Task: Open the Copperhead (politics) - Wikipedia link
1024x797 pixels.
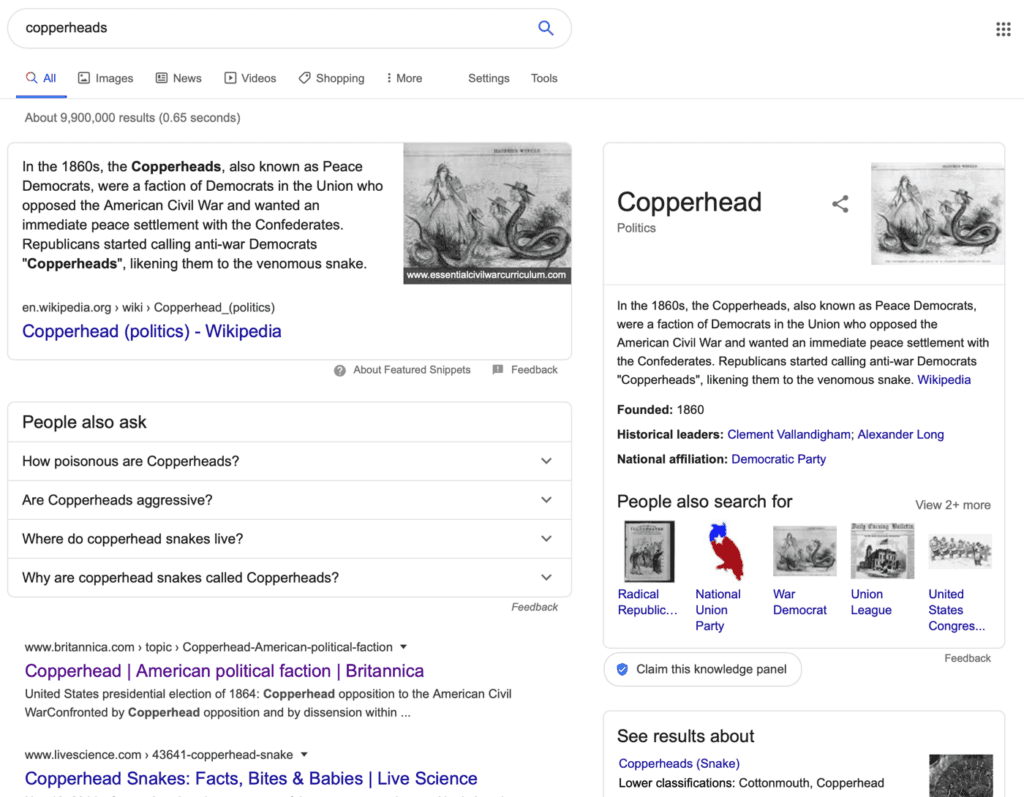Action: coord(152,331)
